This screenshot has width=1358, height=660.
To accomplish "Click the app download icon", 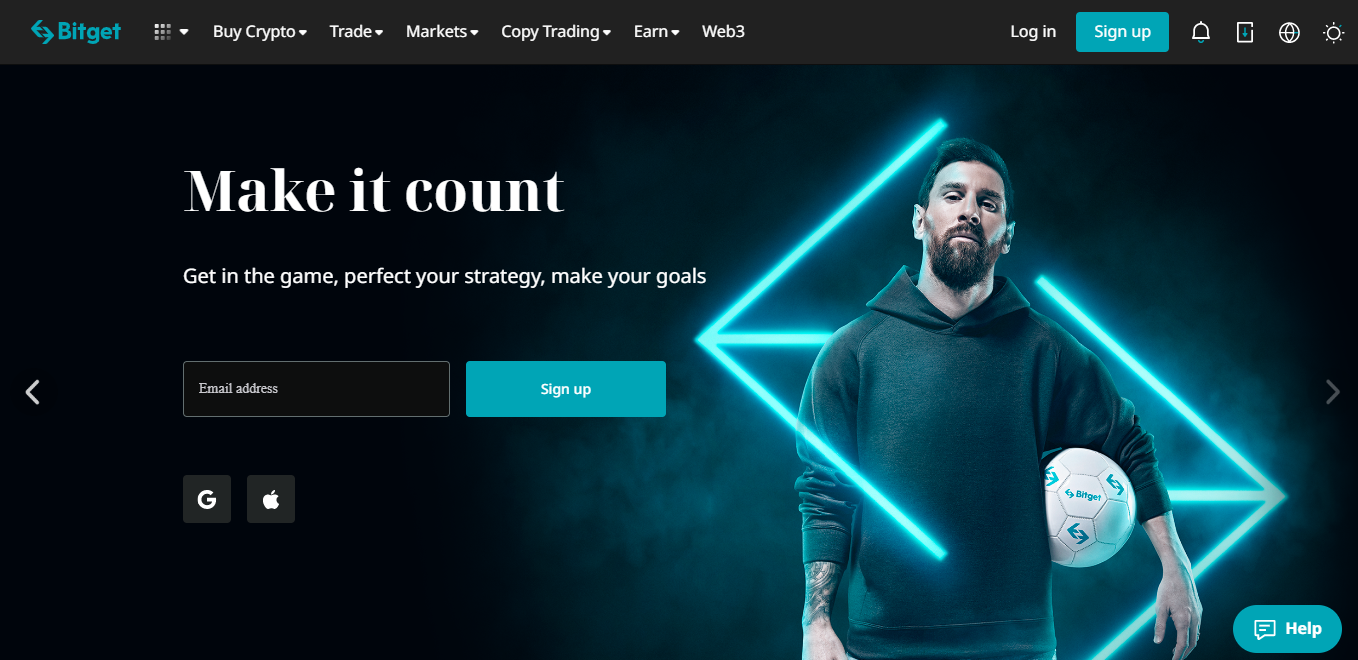I will click(x=1245, y=32).
